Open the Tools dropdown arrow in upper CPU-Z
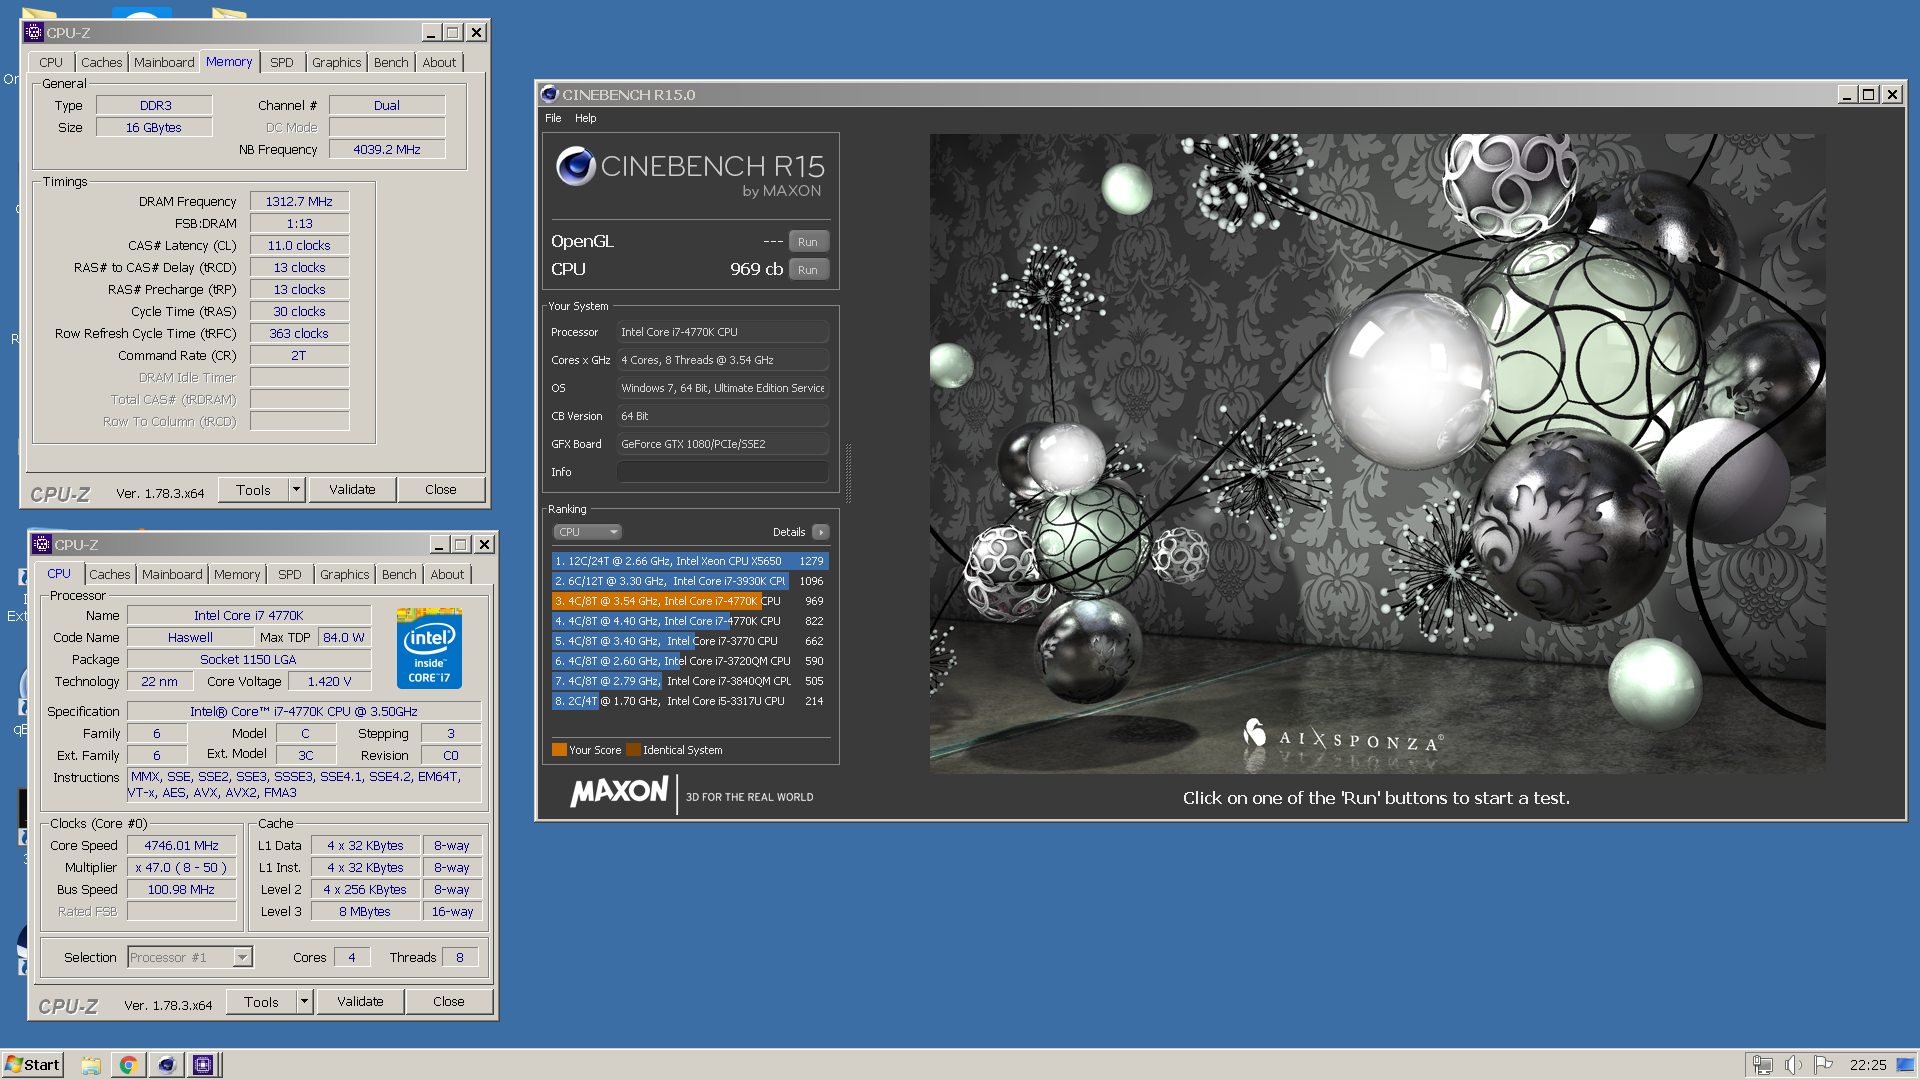Viewport: 1920px width, 1080px height. click(296, 490)
